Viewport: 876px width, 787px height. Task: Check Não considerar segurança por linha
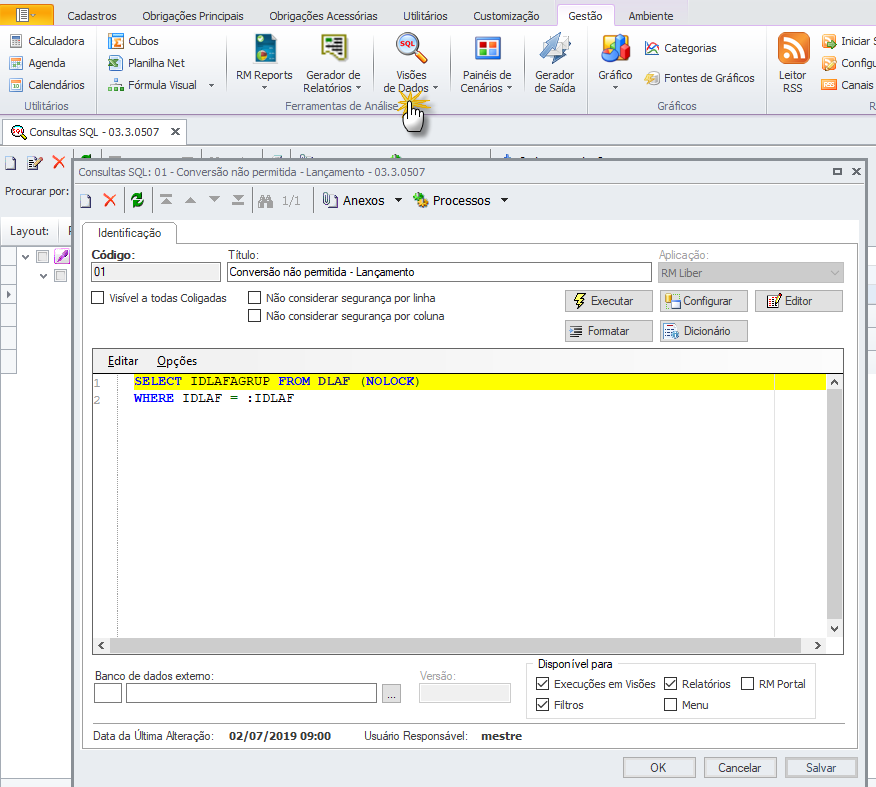254,298
